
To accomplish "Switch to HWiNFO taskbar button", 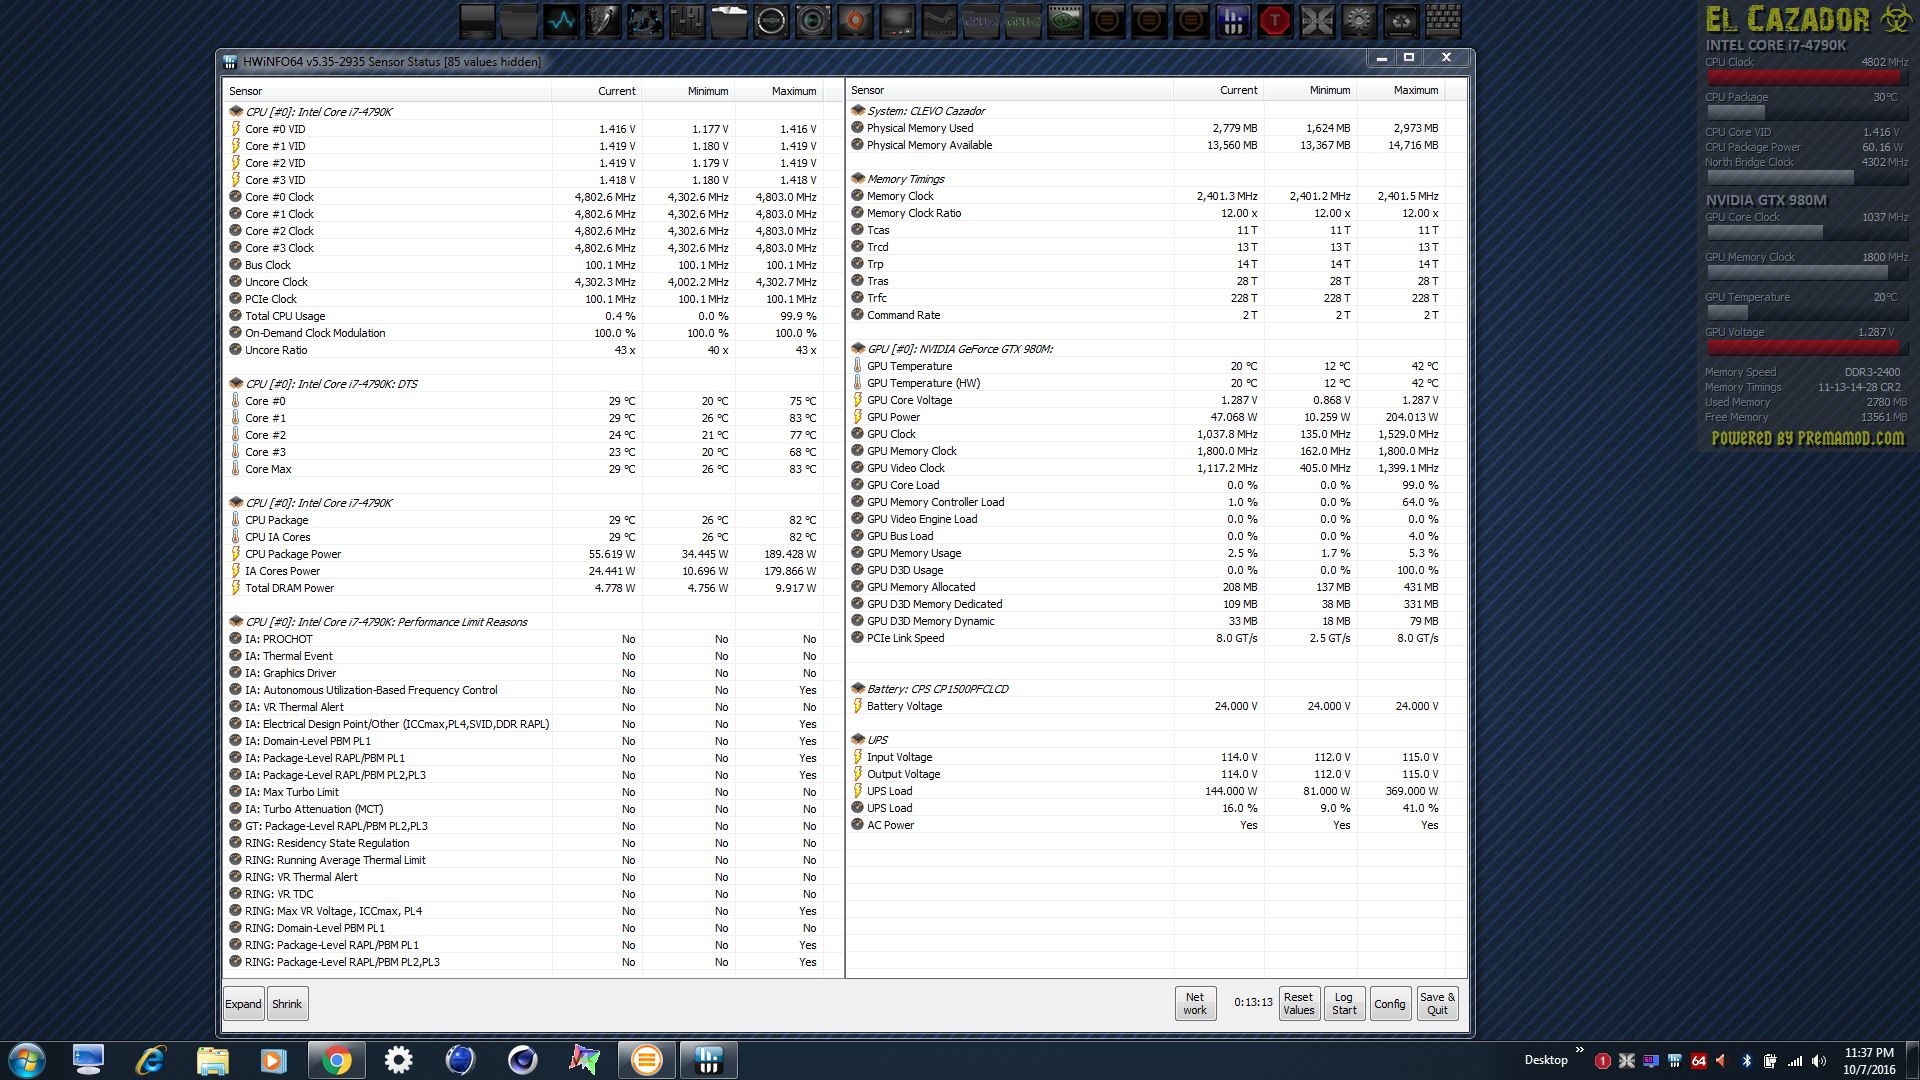I will (x=708, y=1060).
